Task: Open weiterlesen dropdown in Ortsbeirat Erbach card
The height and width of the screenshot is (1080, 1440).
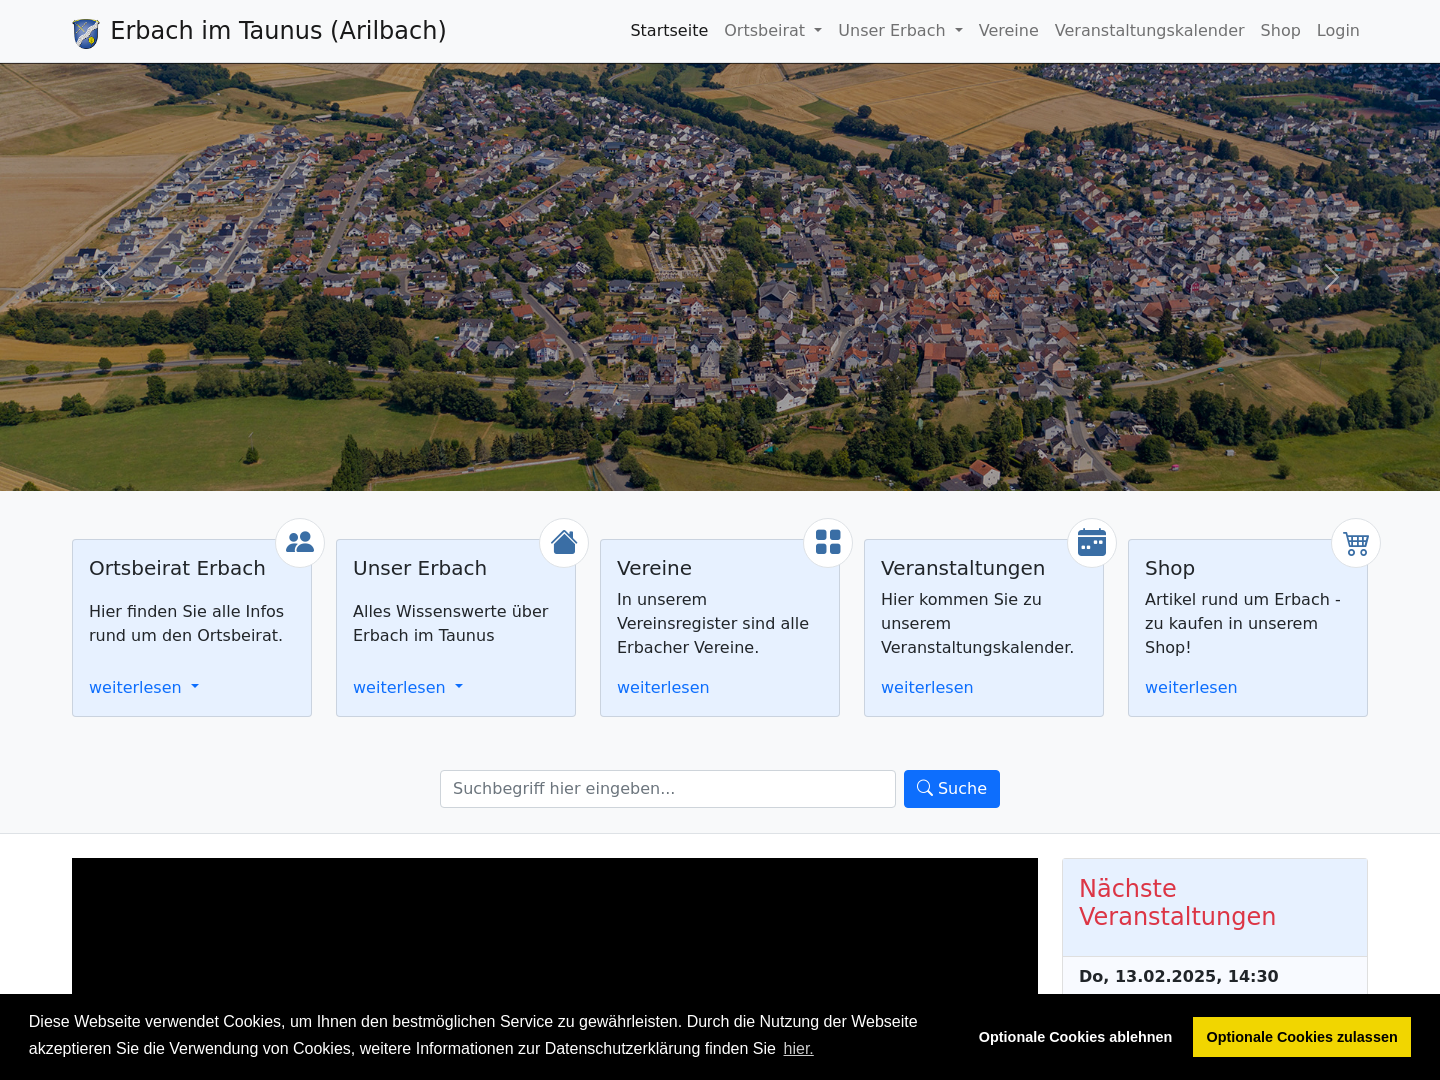Action: (144, 687)
